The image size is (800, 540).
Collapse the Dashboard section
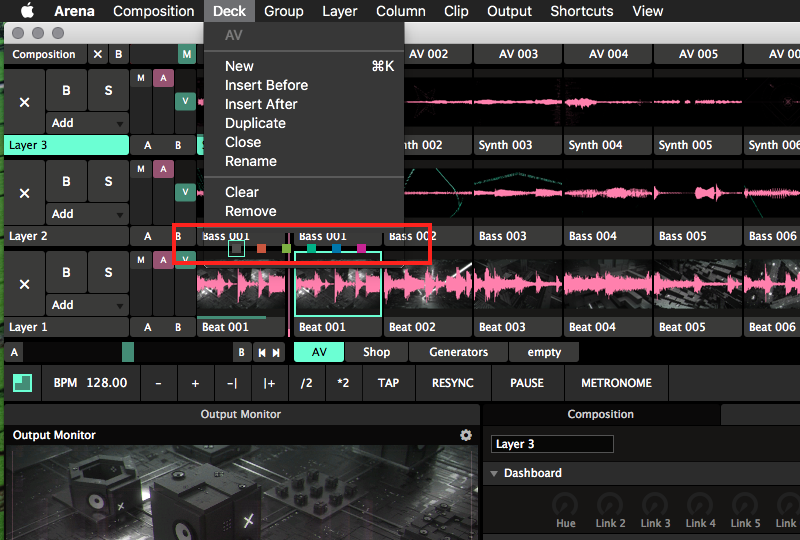pos(494,473)
